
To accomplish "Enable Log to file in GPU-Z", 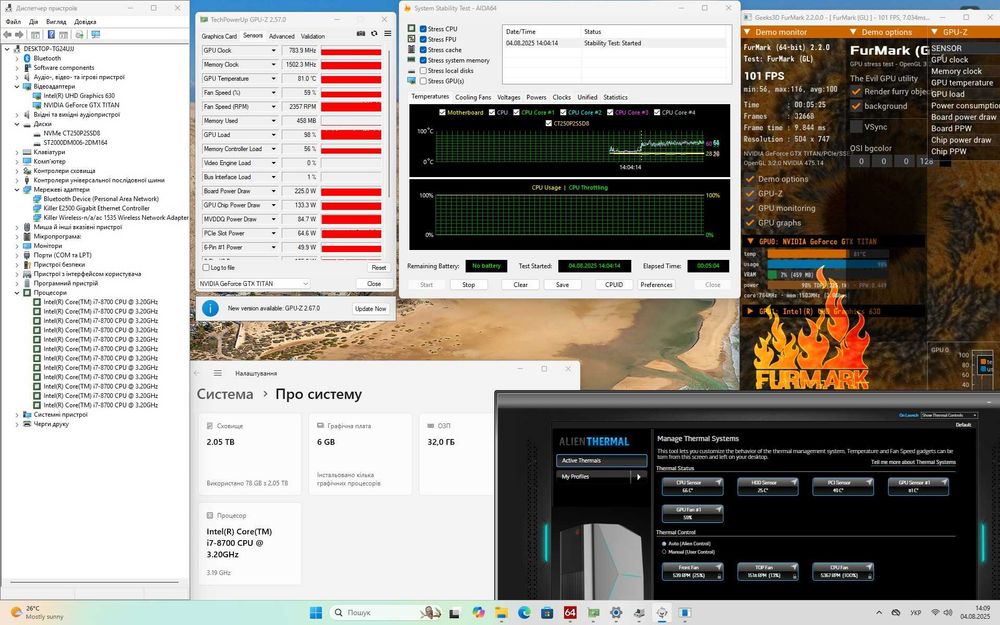I will click(x=205, y=268).
